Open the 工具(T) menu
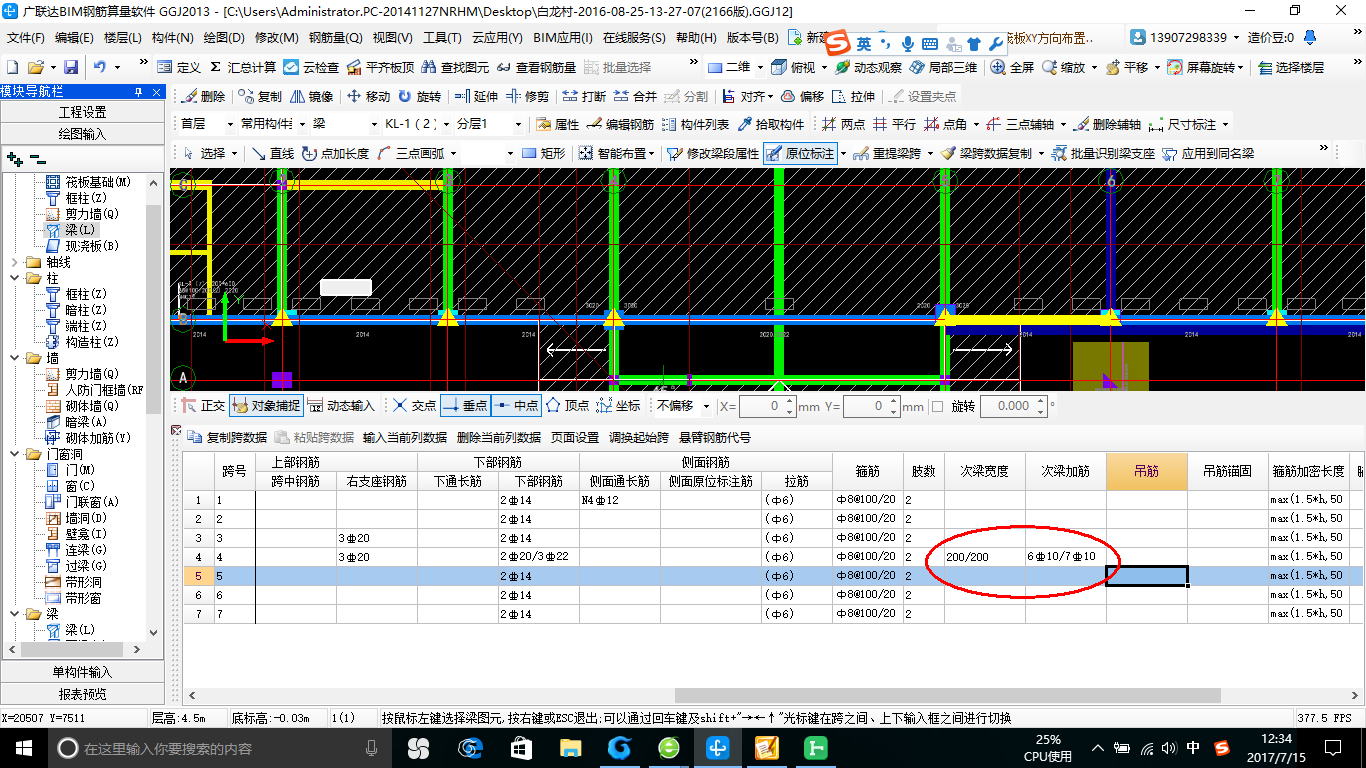Image resolution: width=1366 pixels, height=768 pixels. point(442,38)
